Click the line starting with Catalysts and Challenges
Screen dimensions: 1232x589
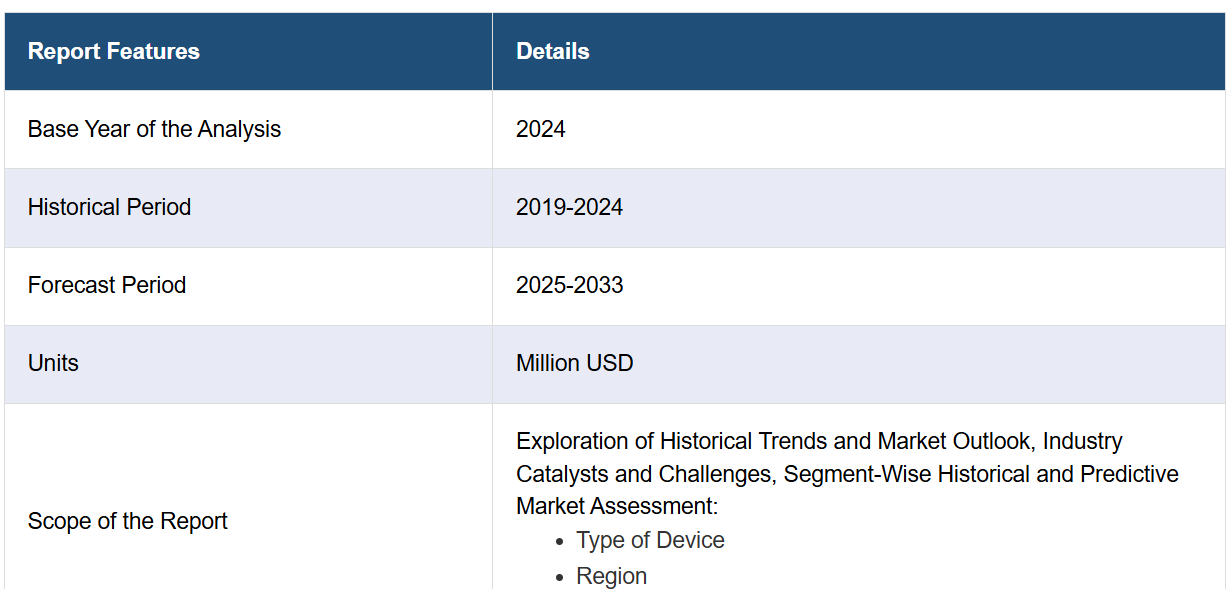tap(847, 473)
